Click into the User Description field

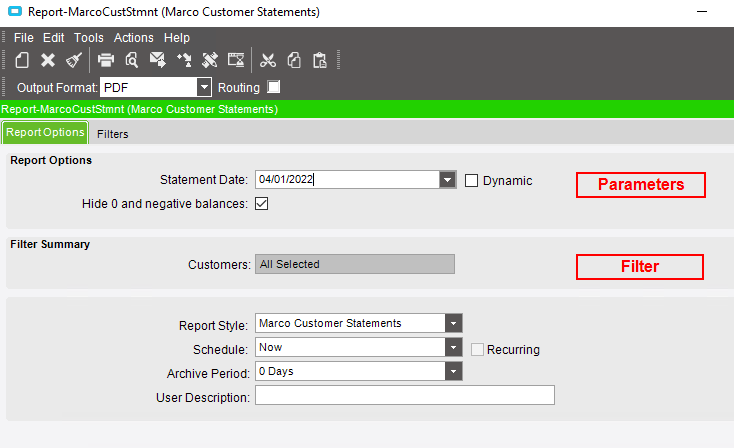(405, 395)
